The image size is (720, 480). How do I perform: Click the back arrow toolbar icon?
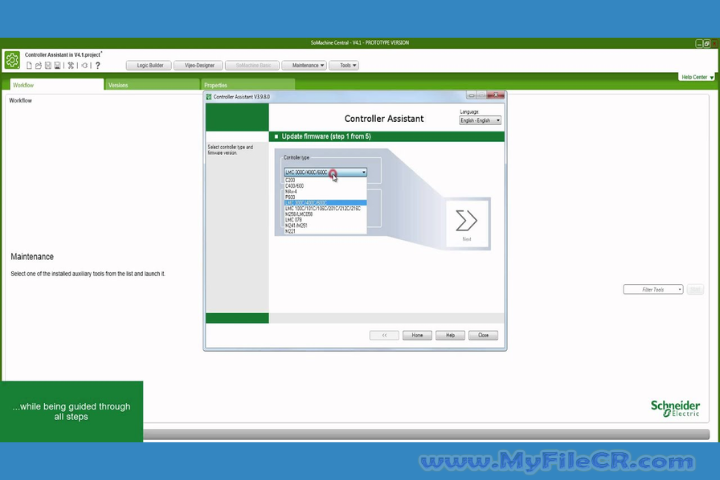coord(84,66)
